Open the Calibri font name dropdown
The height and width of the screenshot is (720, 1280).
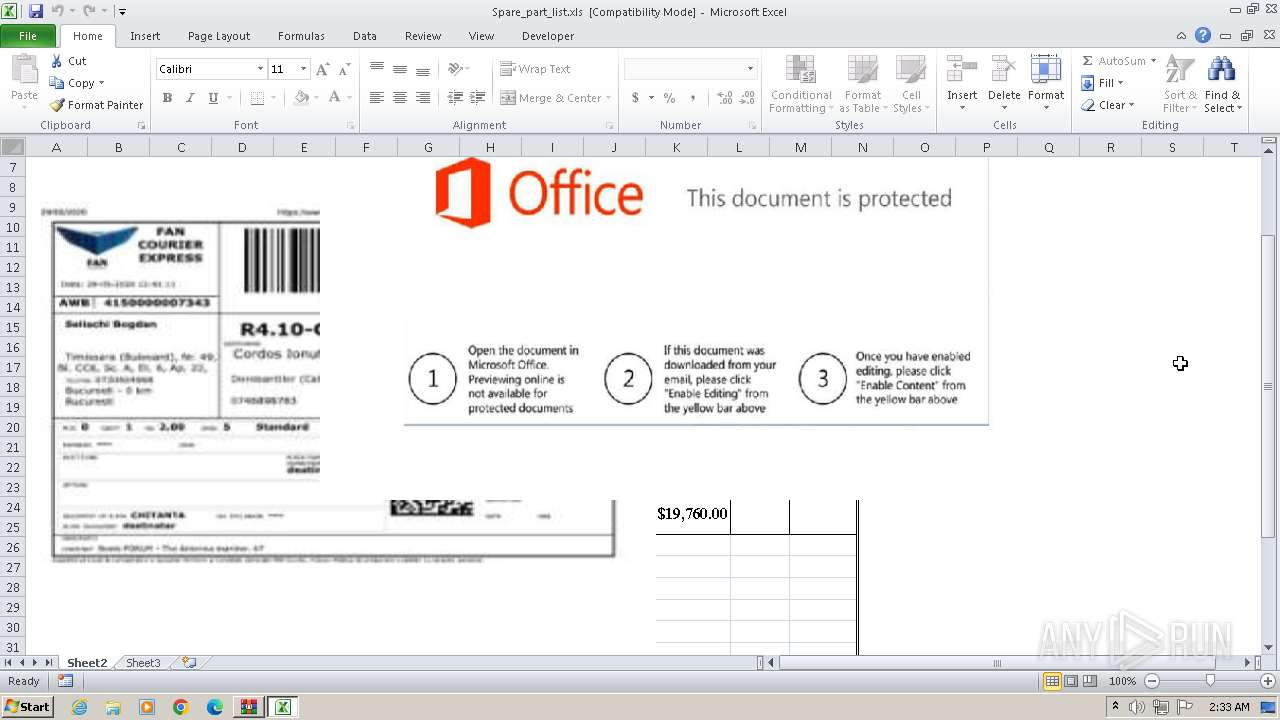pos(260,69)
